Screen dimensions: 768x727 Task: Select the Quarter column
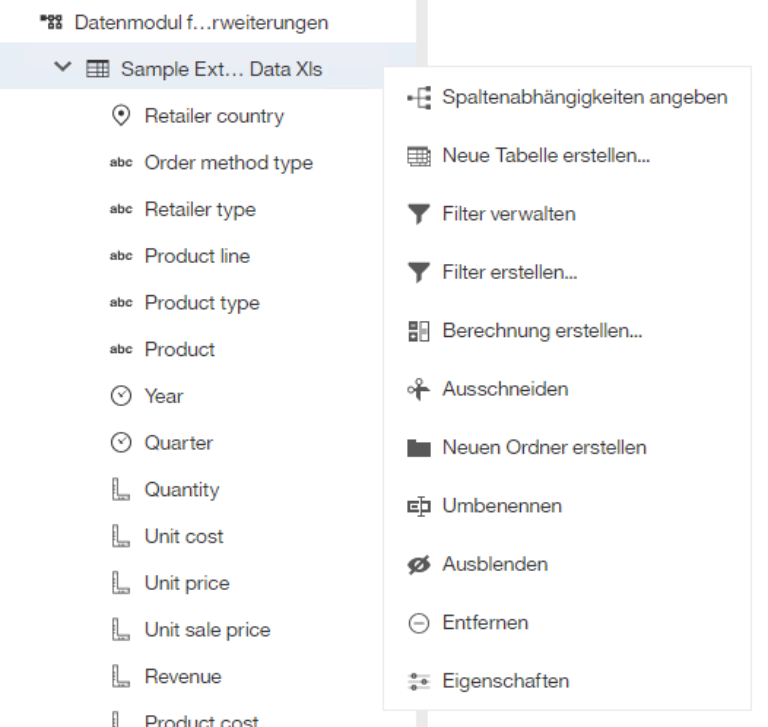coord(179,443)
